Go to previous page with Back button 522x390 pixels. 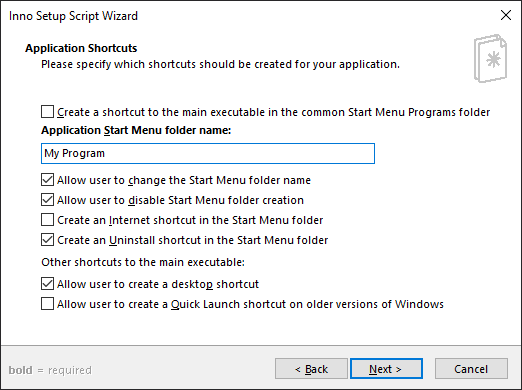[311, 369]
